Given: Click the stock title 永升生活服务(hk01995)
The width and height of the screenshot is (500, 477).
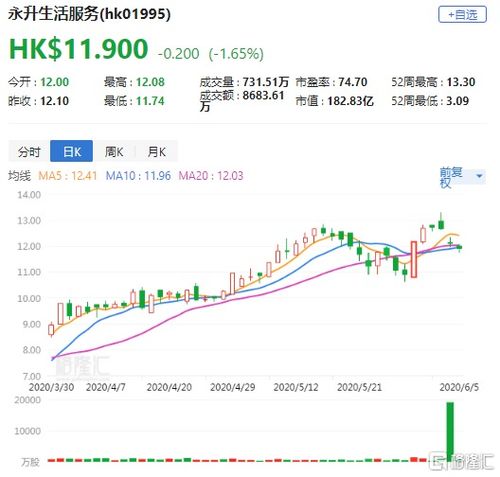Looking at the screenshot, I should (89, 14).
